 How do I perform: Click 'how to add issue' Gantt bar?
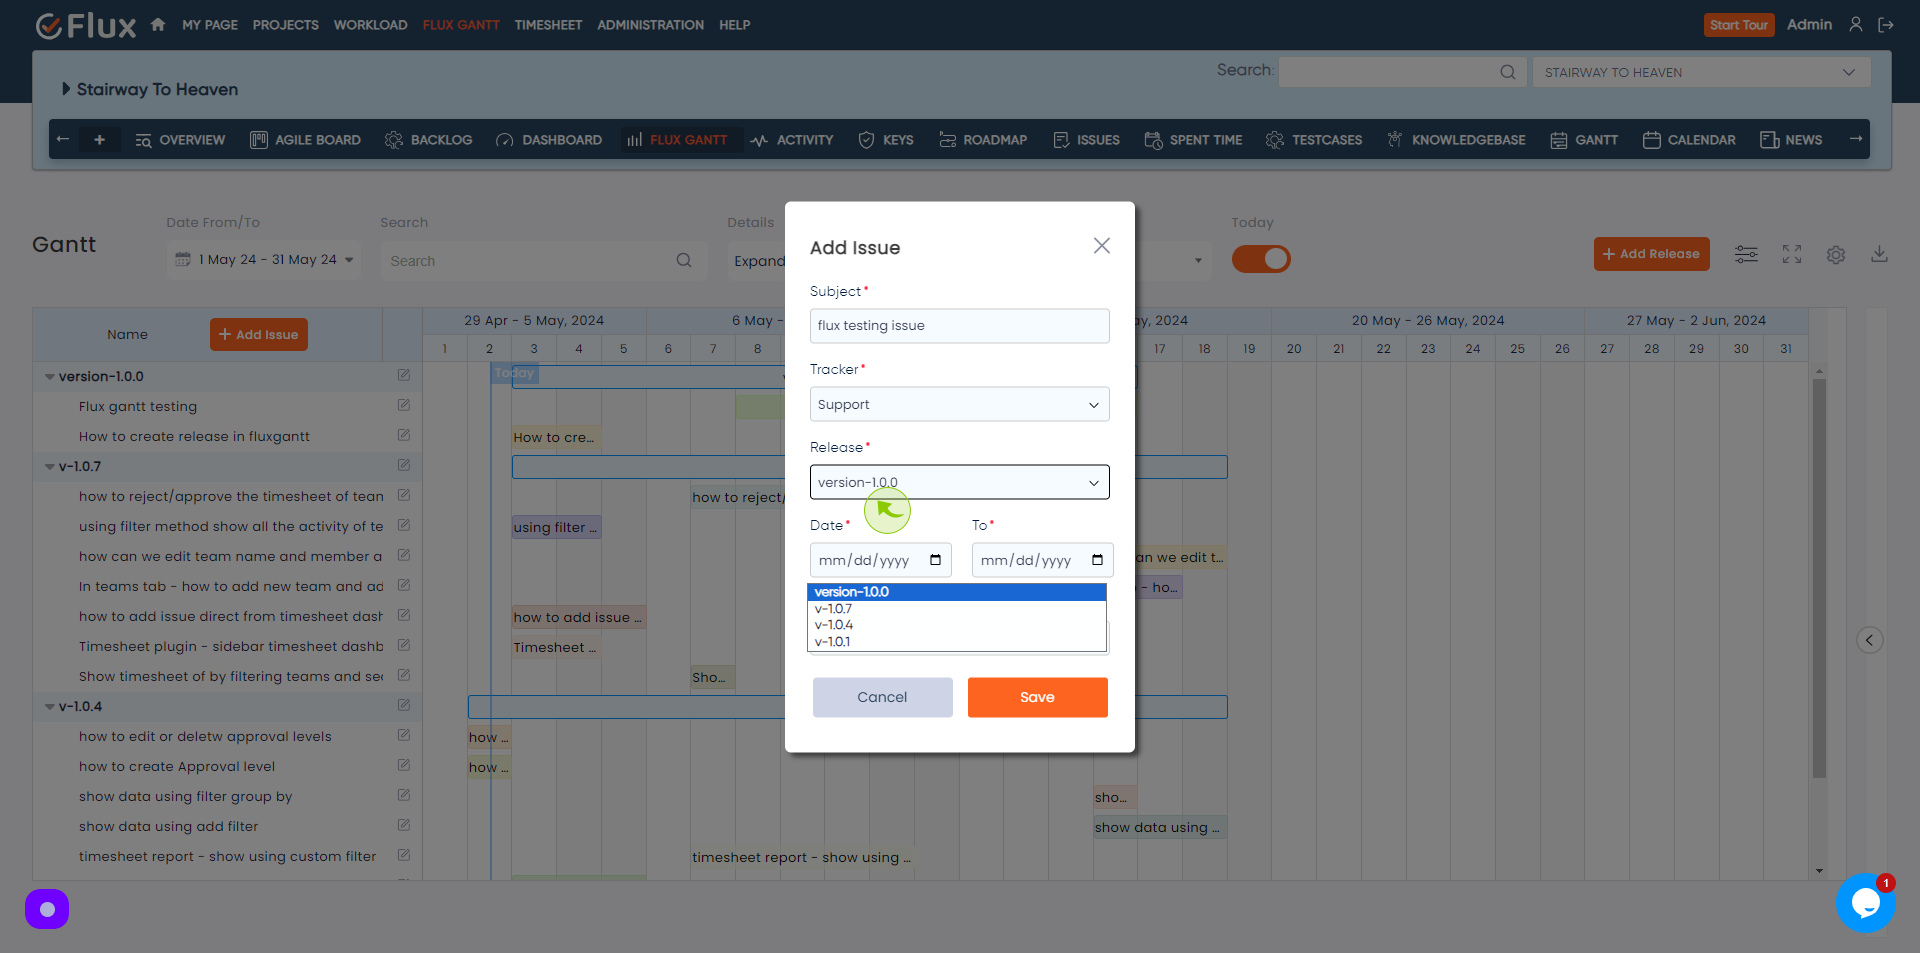click(x=579, y=617)
